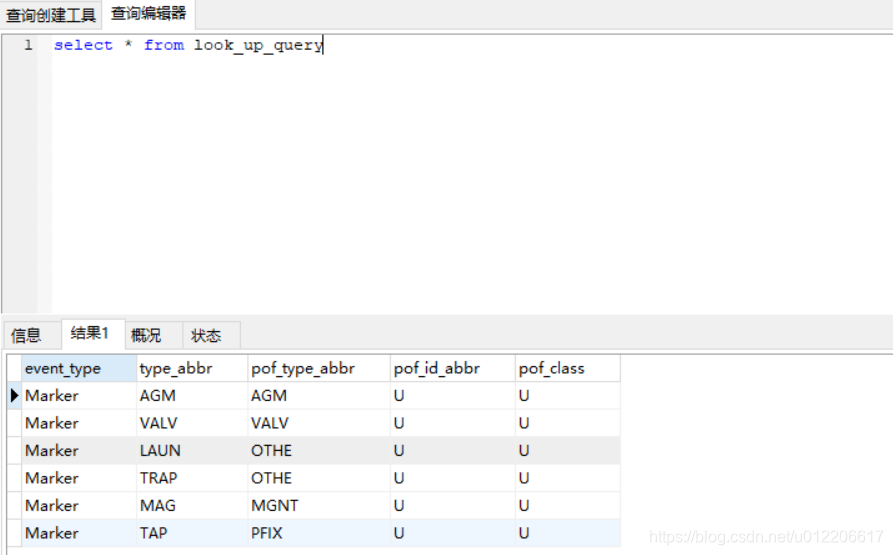Click the PFIX cell in last row

[x=319, y=533]
